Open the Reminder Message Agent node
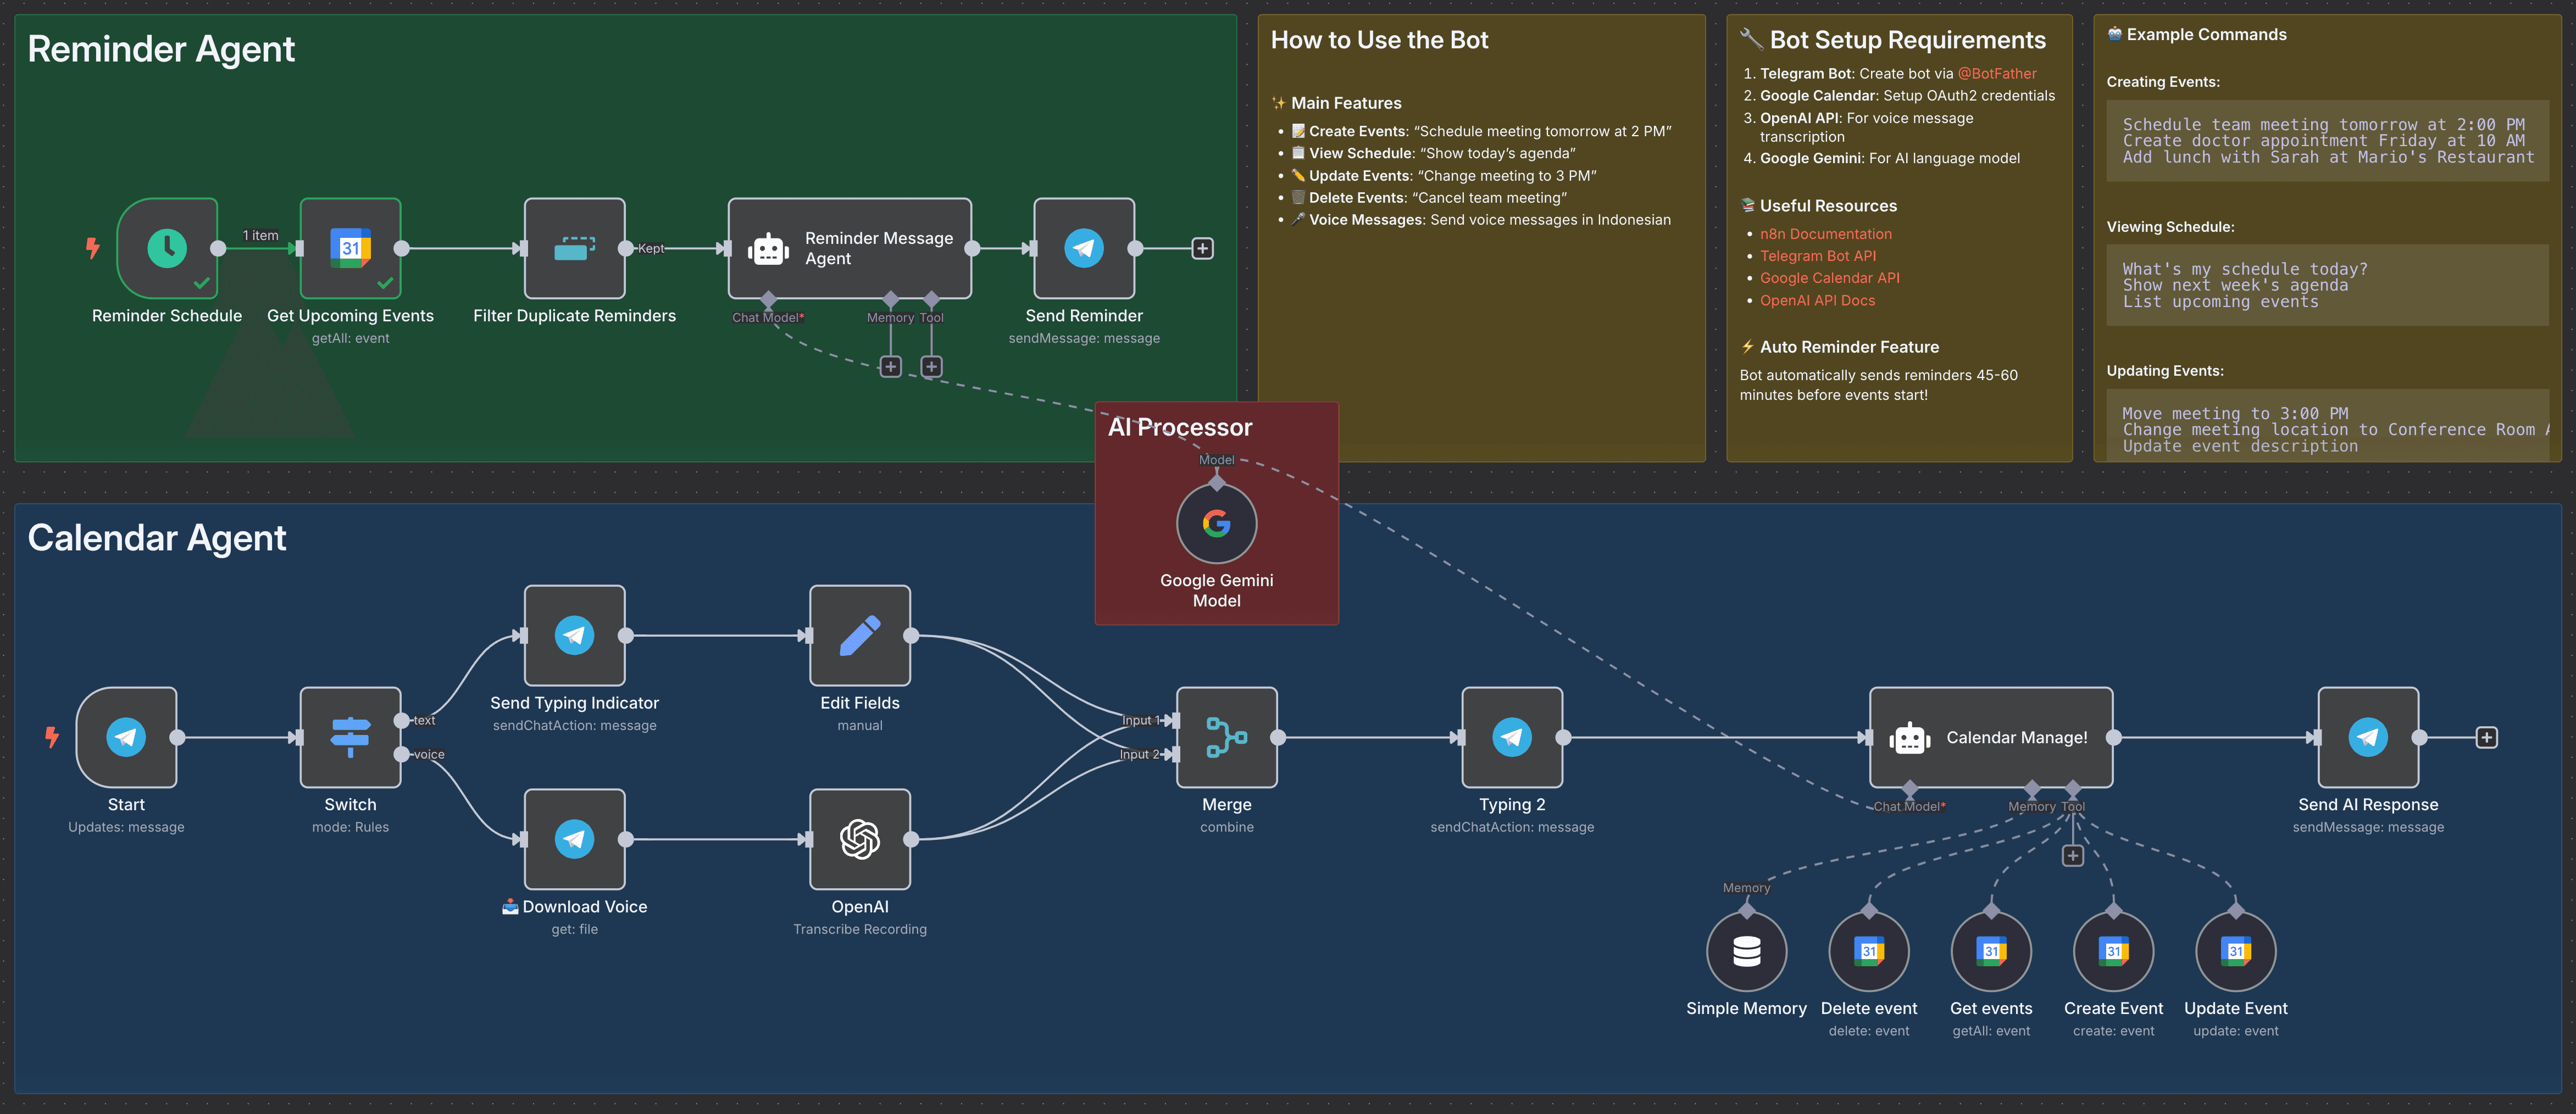2576x1114 pixels. pos(849,248)
